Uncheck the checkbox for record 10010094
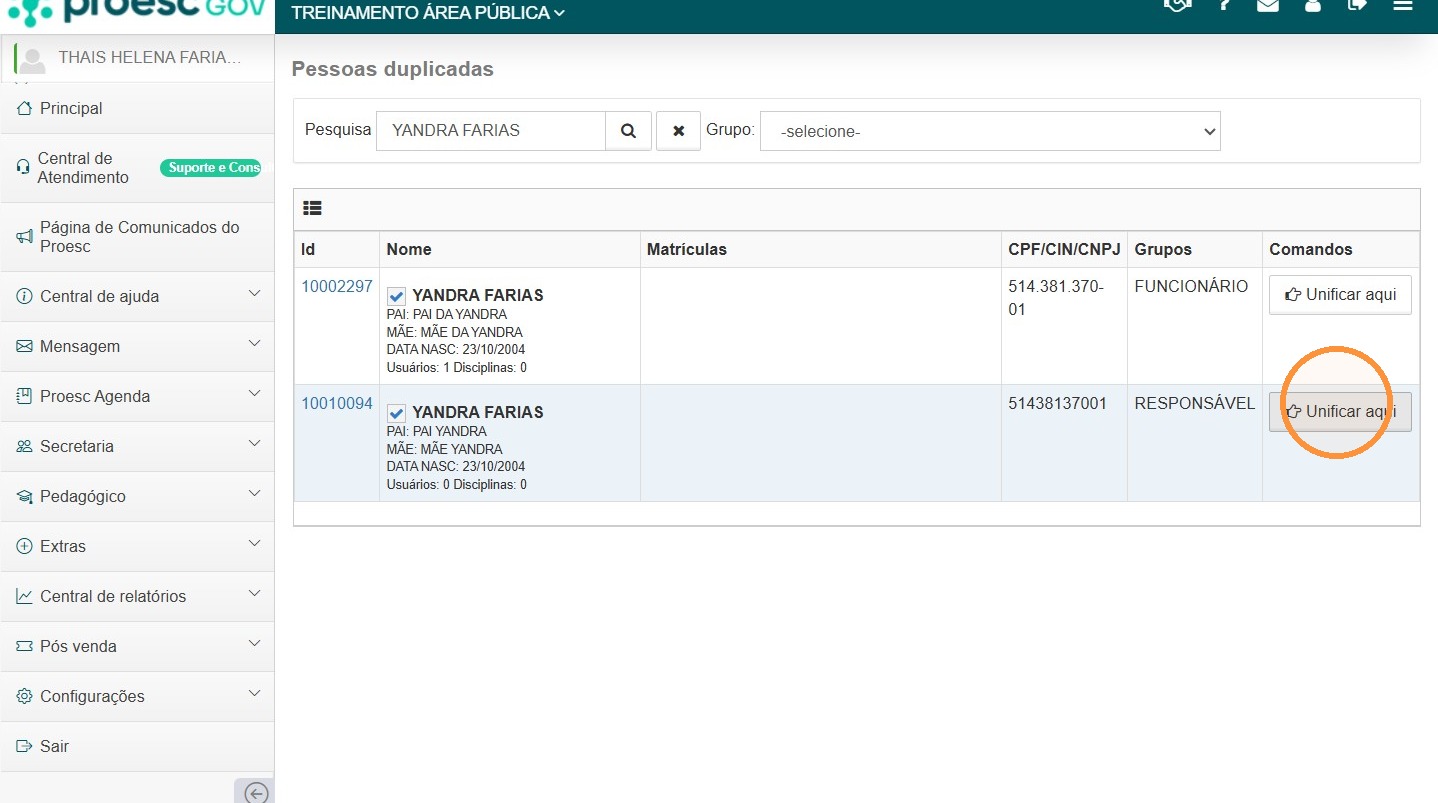Screen dimensions: 1438x803 (396, 413)
